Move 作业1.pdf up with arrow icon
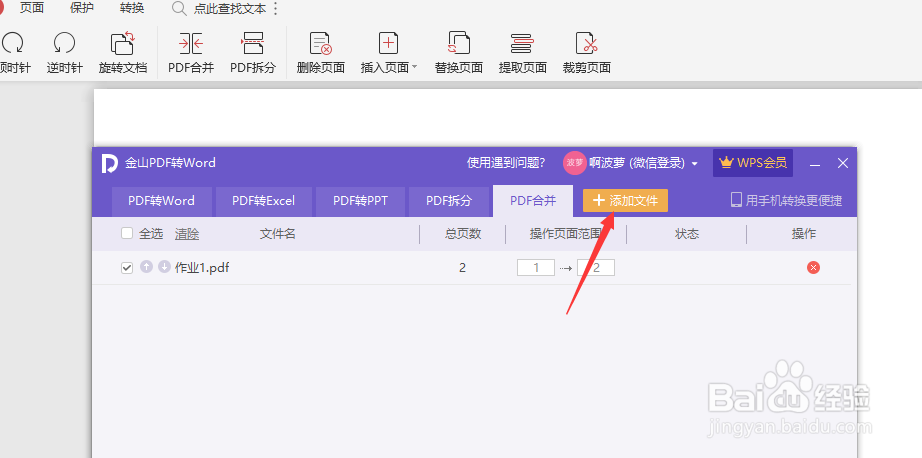 [146, 267]
